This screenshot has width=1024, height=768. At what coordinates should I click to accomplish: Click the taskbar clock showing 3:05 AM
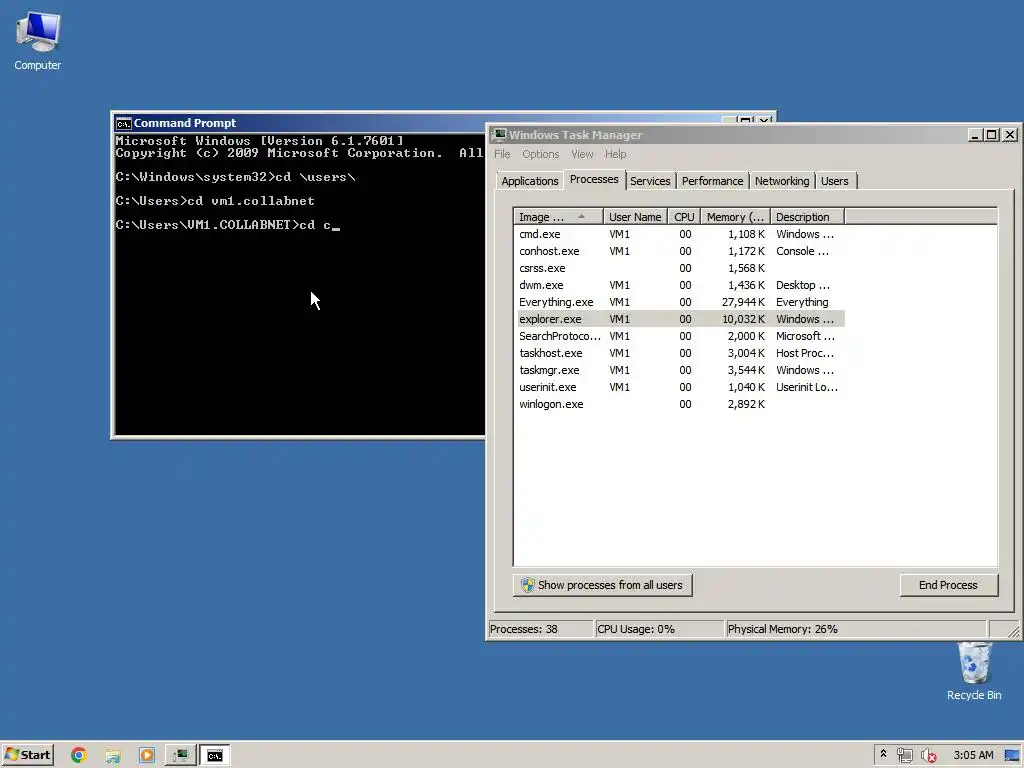pos(973,755)
